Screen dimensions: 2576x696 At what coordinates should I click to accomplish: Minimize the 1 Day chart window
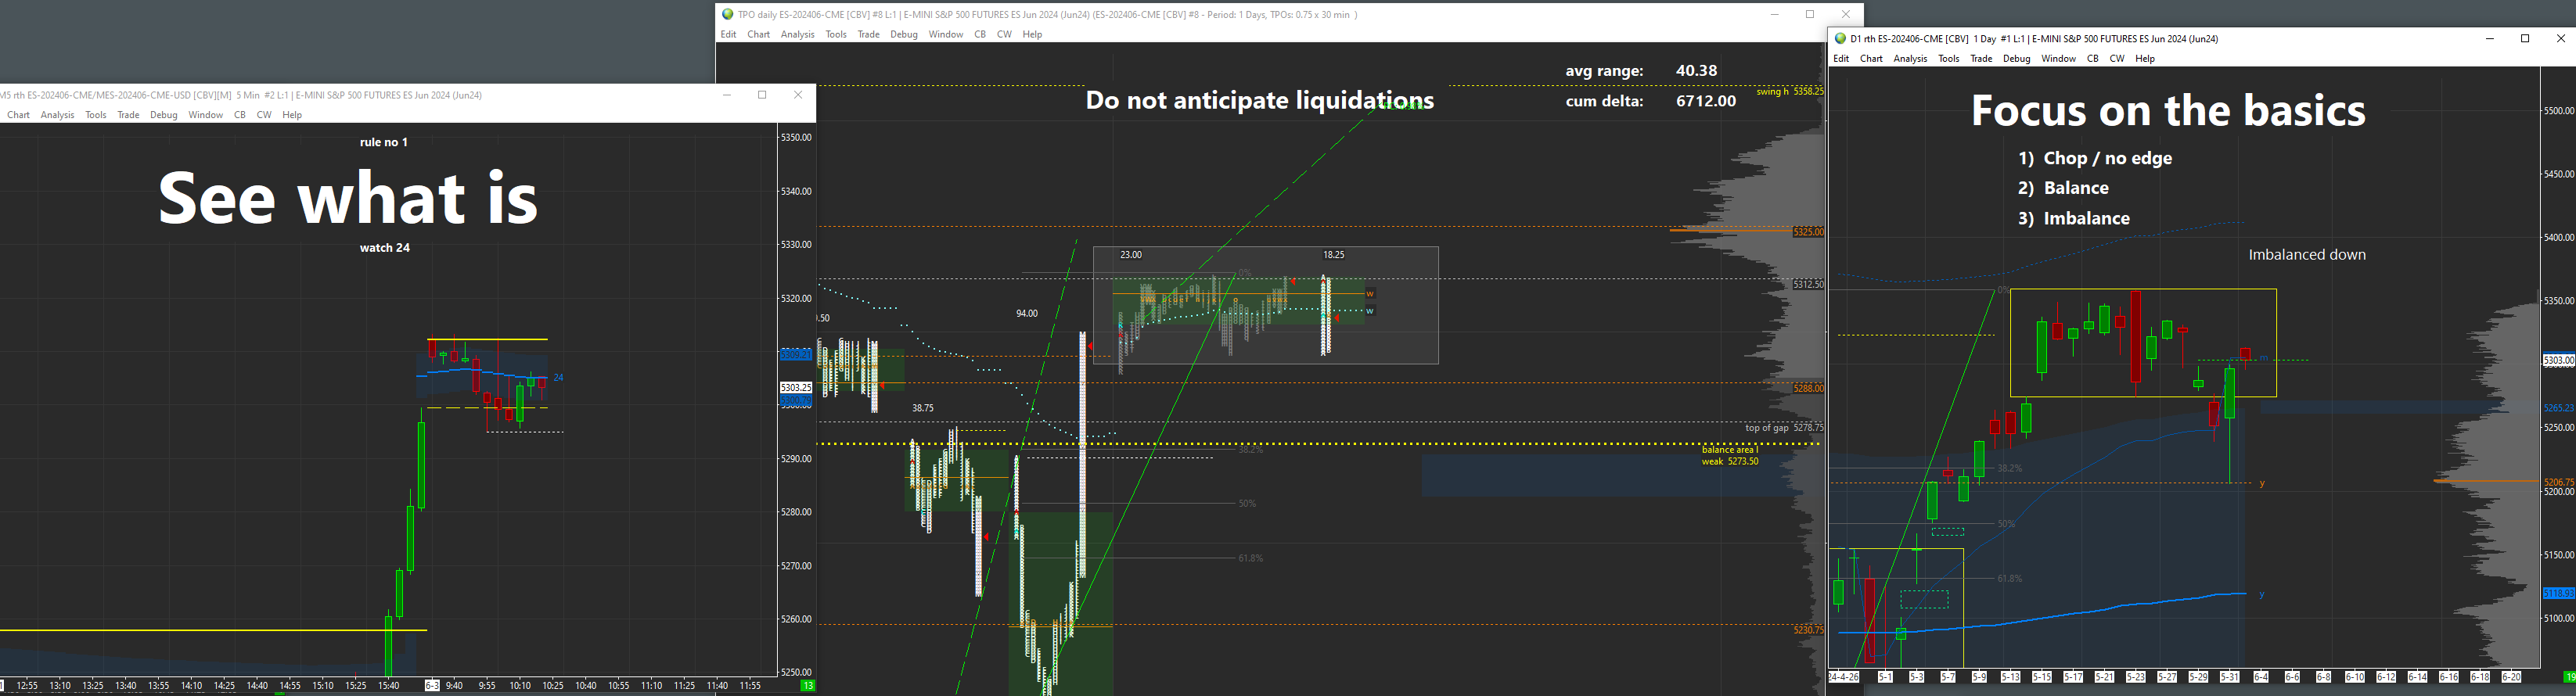[2490, 39]
